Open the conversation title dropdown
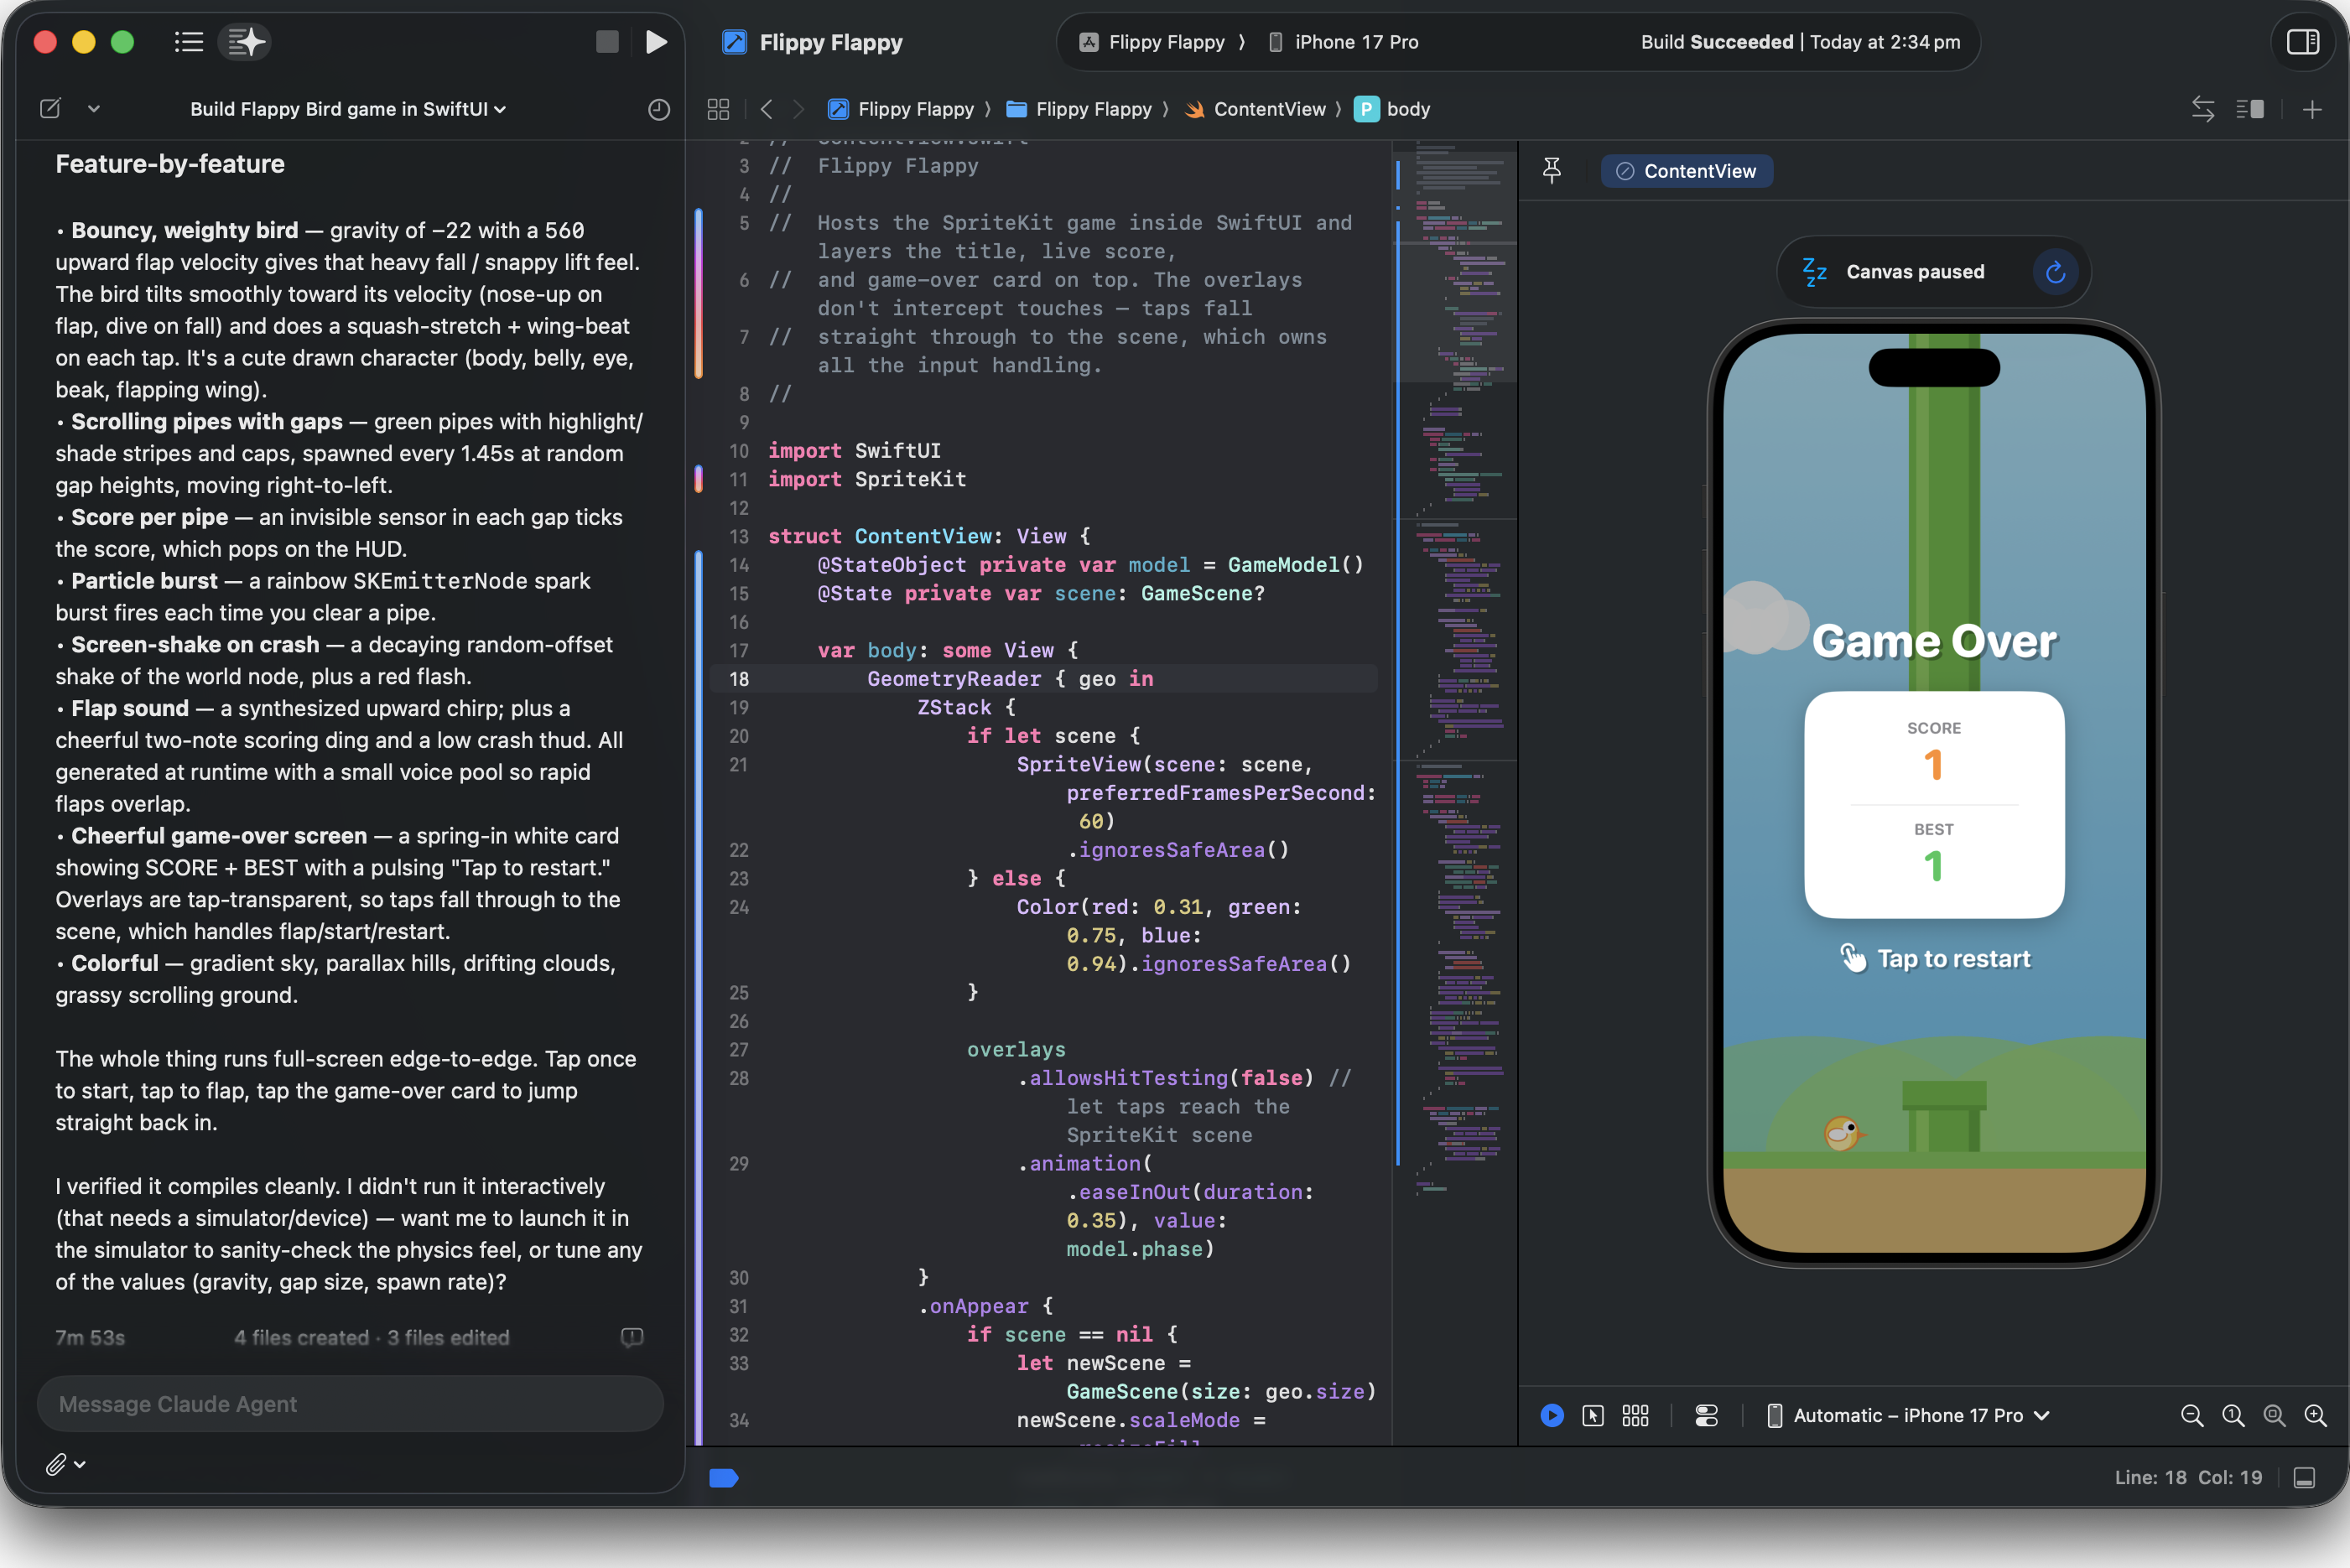Screen dimensions: 2350x1568 [x=348, y=109]
